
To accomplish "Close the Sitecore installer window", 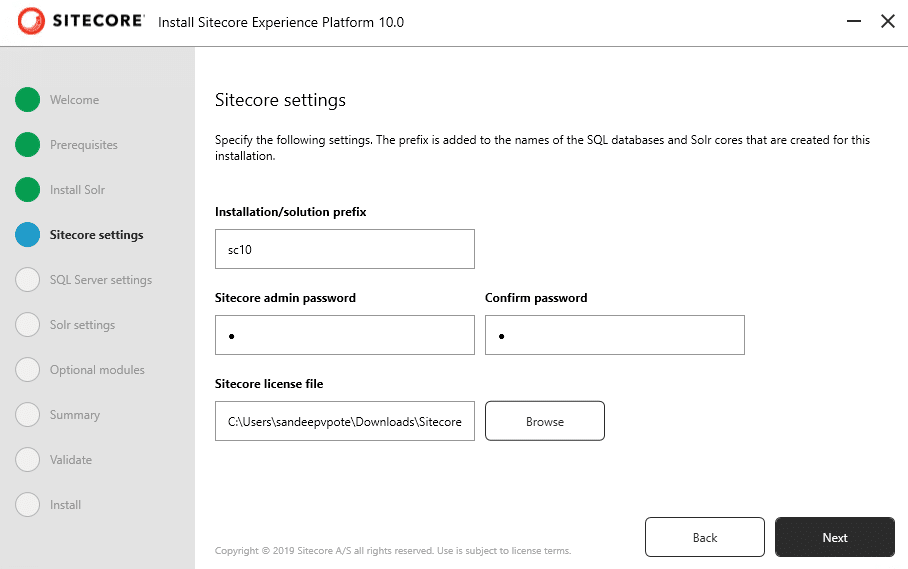I will [888, 21].
